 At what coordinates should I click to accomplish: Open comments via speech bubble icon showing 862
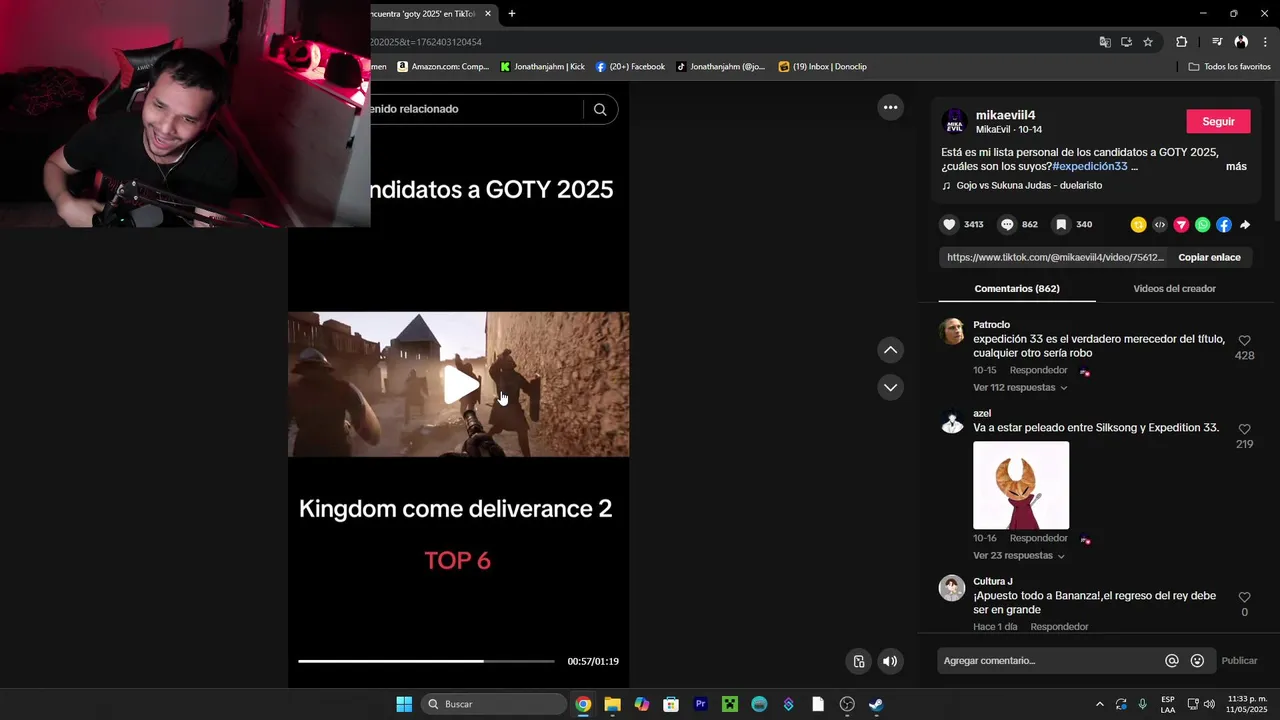[x=1008, y=225]
